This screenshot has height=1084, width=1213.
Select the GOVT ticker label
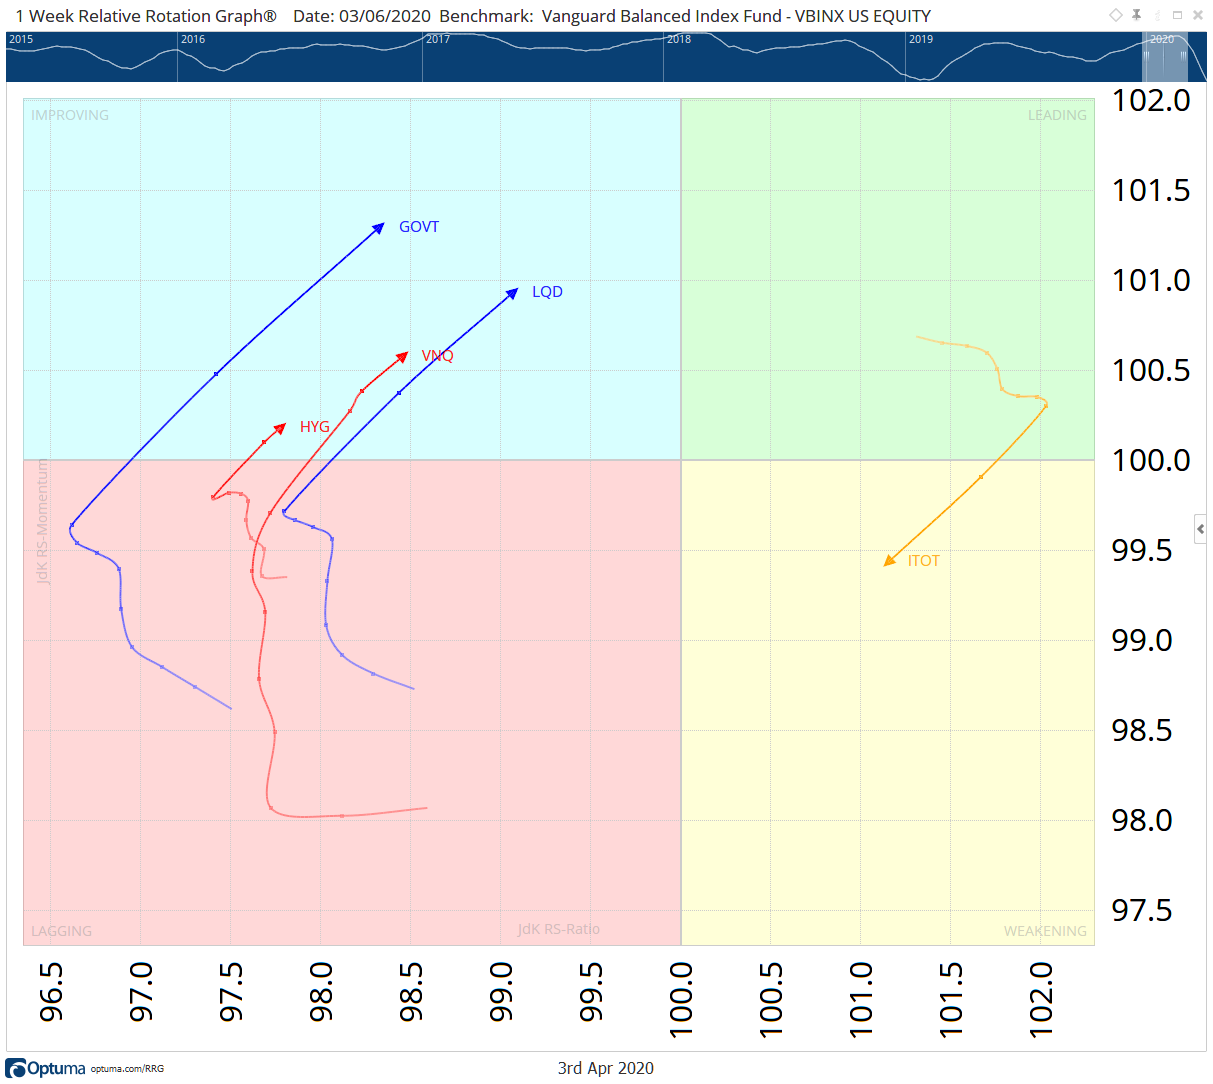(418, 227)
